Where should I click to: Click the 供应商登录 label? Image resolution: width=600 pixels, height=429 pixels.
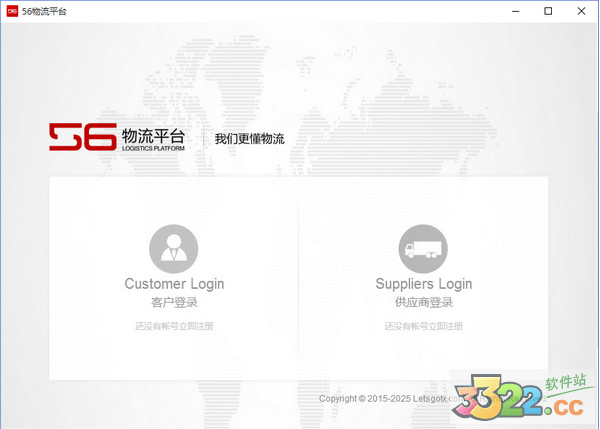424,302
